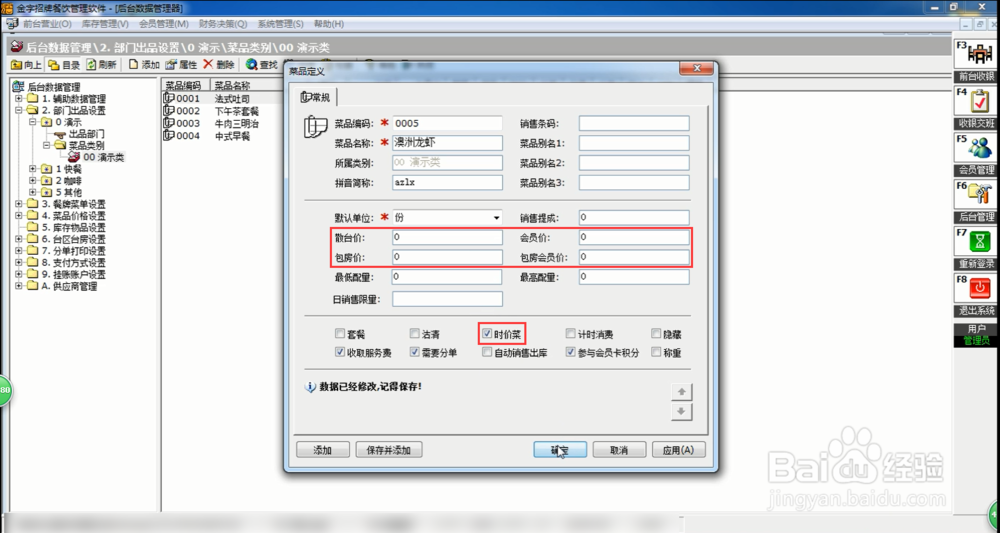Enable the 套餐 checkbox
The height and width of the screenshot is (533, 1000).
point(340,333)
